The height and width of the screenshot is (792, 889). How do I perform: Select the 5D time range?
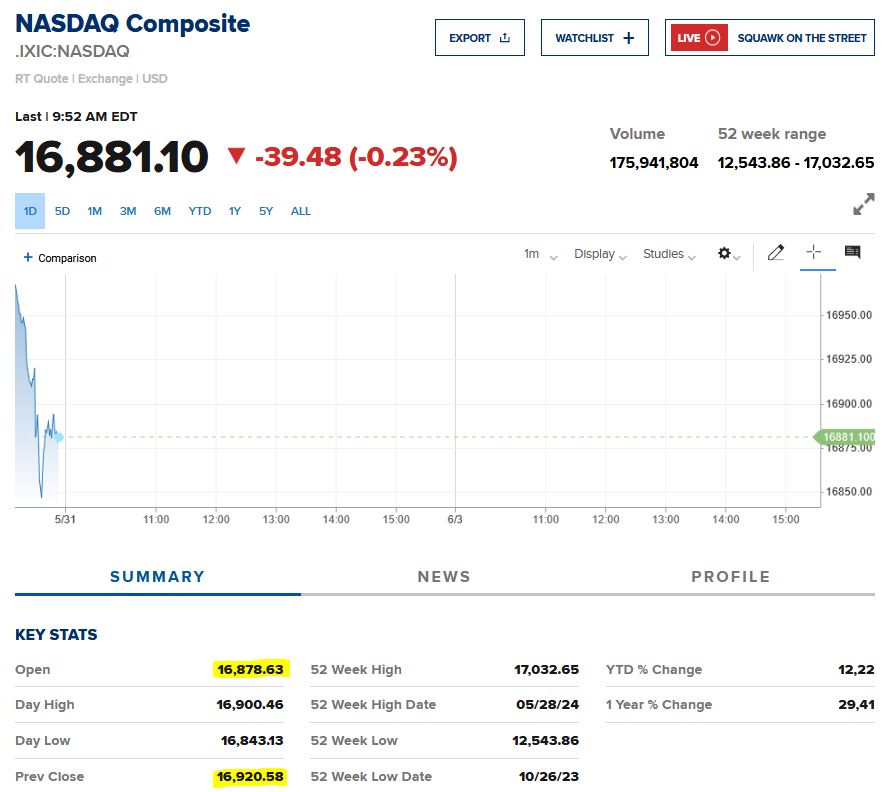click(x=62, y=211)
